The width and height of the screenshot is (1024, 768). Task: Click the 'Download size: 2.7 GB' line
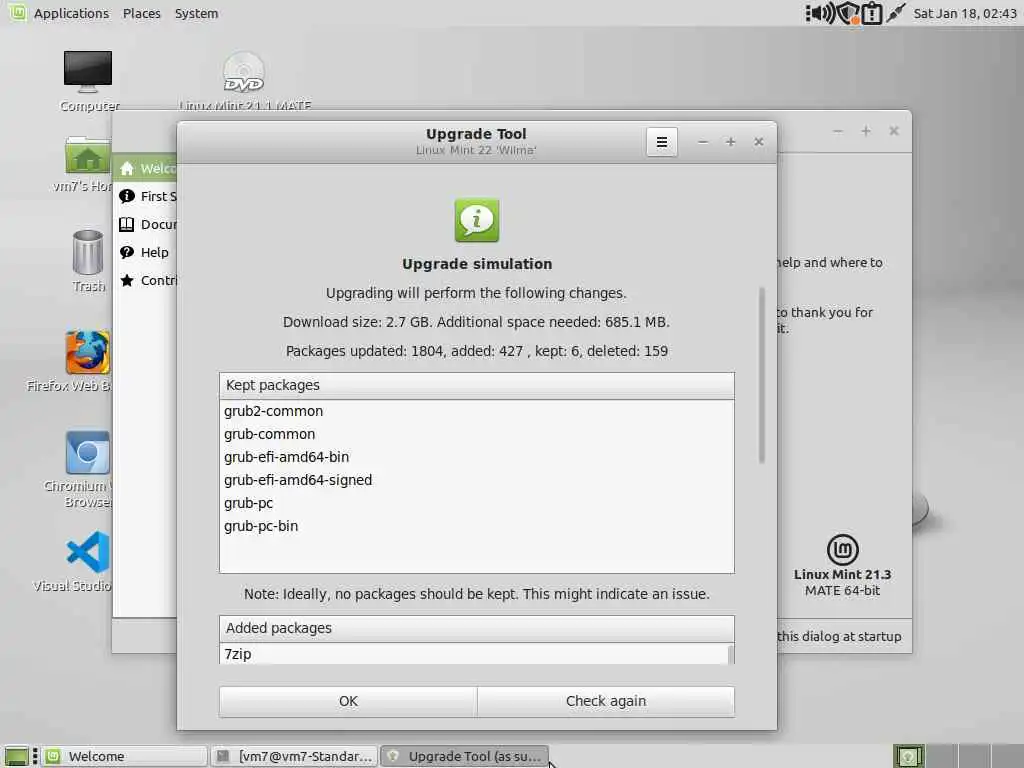click(x=476, y=322)
